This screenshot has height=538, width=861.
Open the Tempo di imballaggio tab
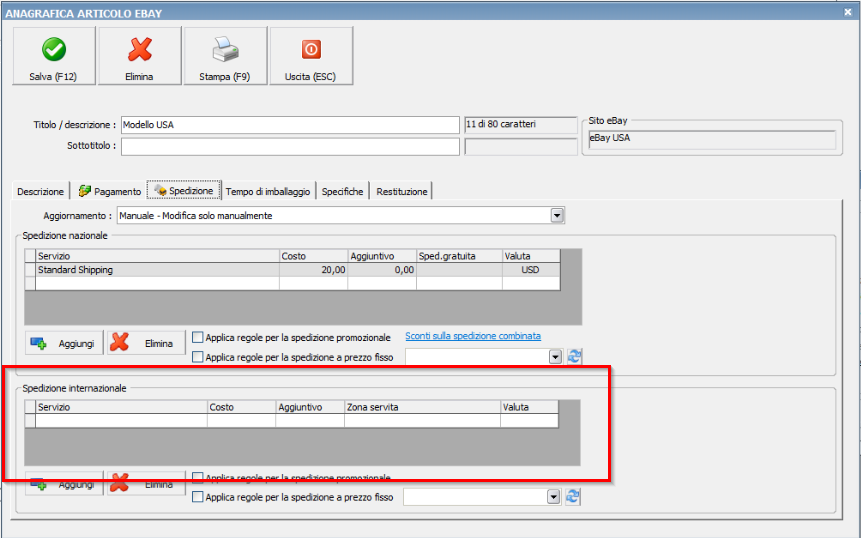point(268,192)
